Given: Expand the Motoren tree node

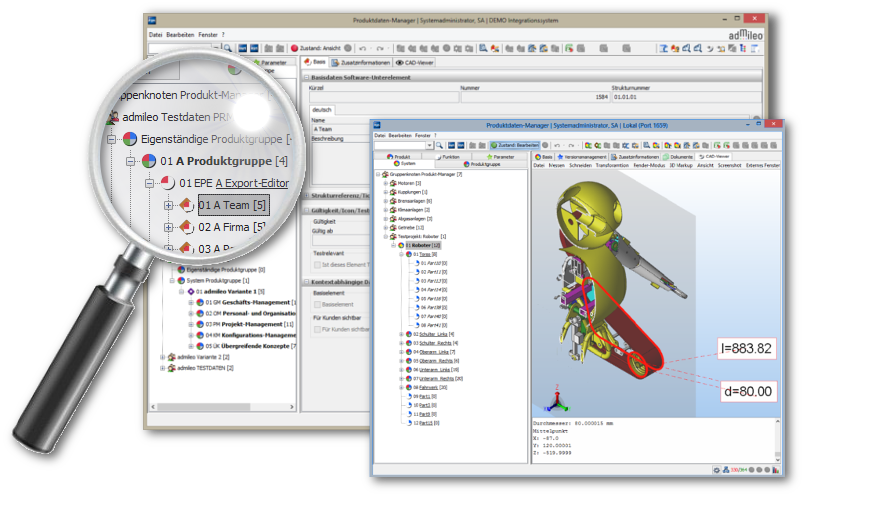Looking at the screenshot, I should tap(385, 183).
